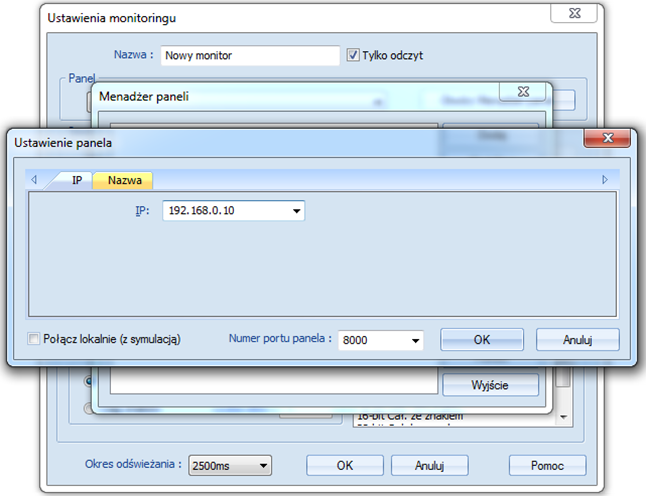Image resolution: width=646 pixels, height=496 pixels.
Task: Expand the IP address dropdown
Action: tap(296, 211)
